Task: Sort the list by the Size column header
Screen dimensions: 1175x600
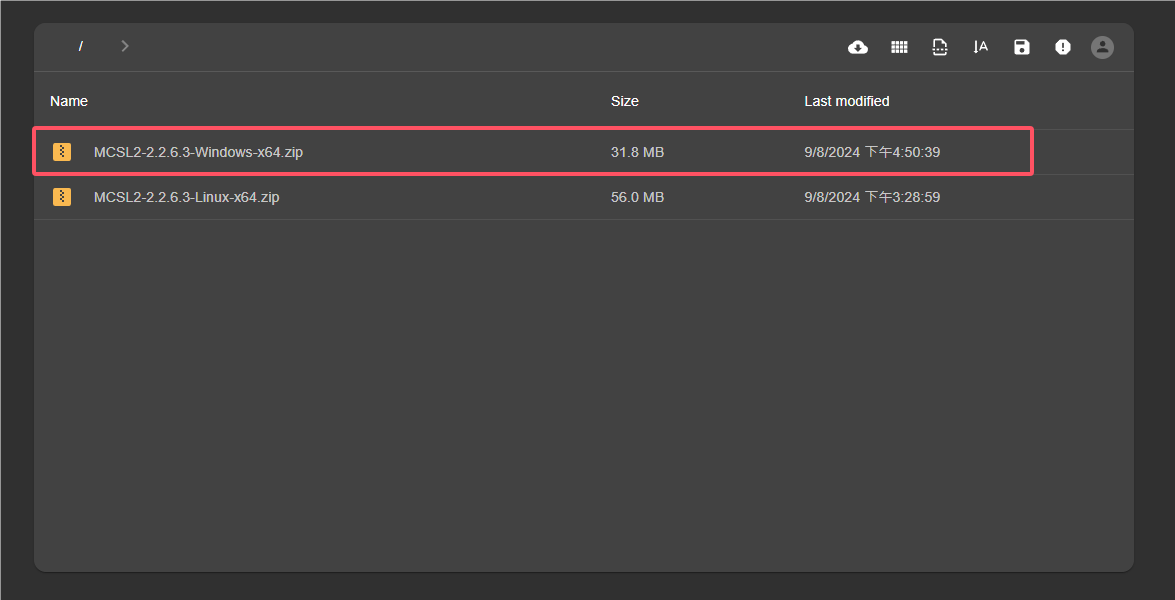Action: point(625,101)
